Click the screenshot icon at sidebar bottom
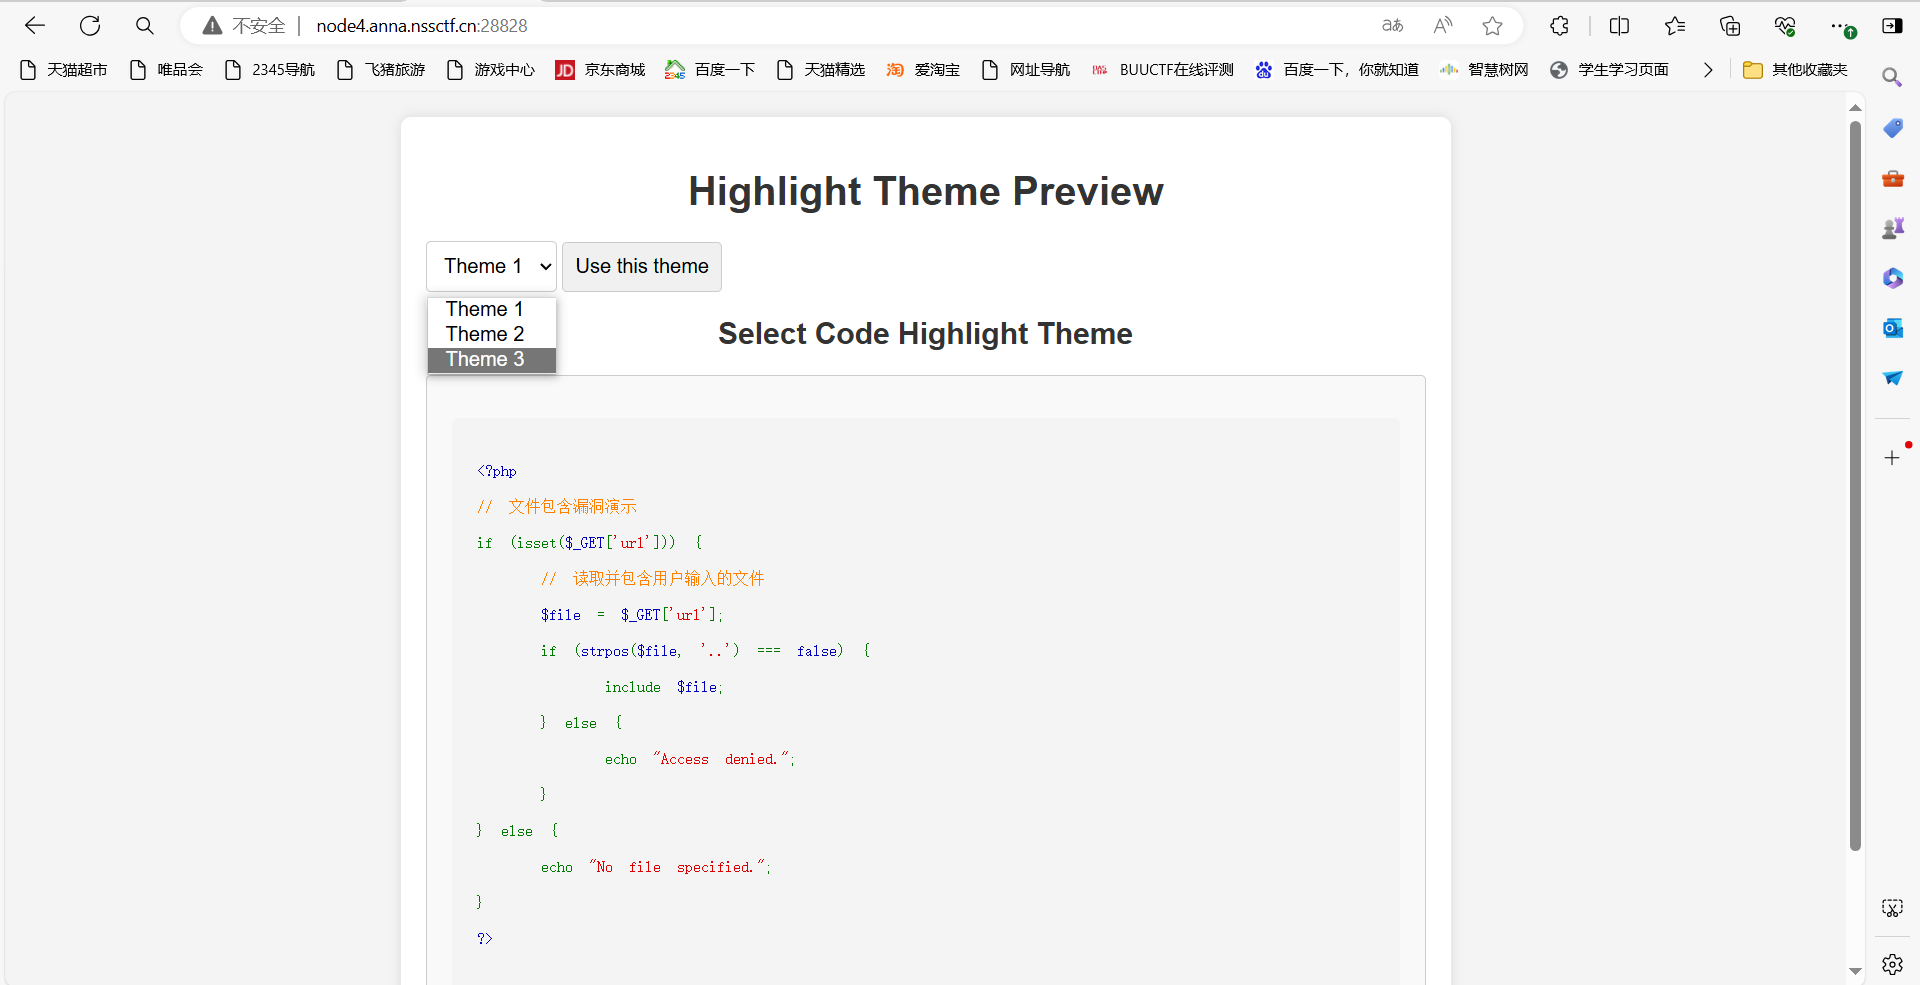 pos(1892,908)
